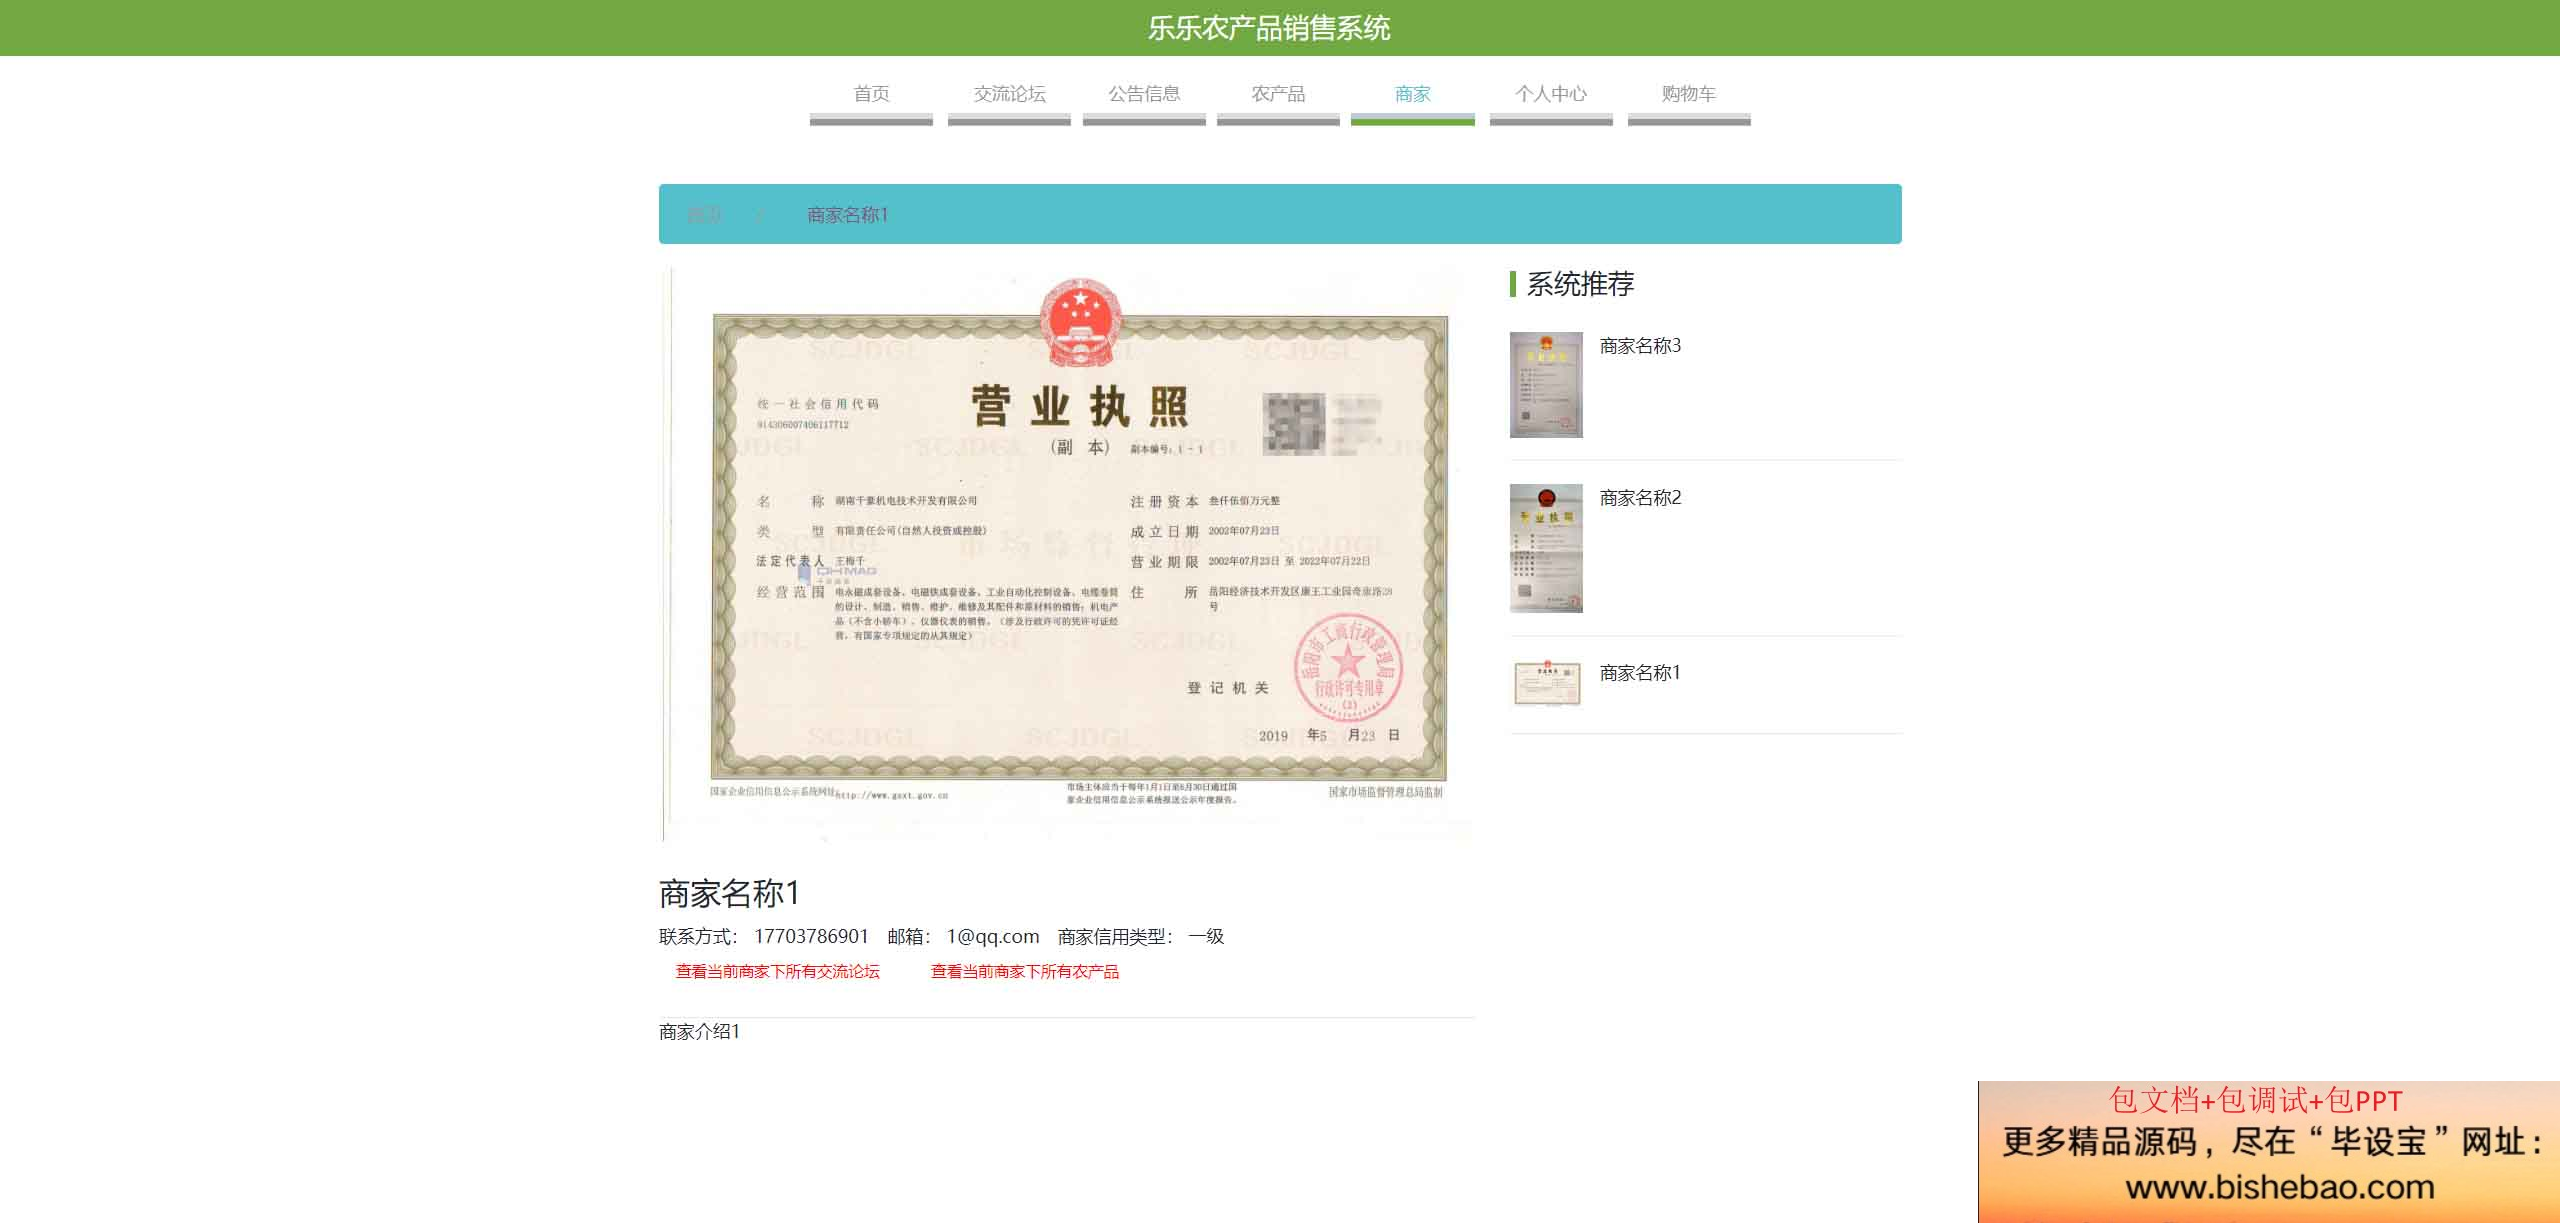Open the 交流论坛 navigation tab
2560x1223 pixels.
[1009, 95]
